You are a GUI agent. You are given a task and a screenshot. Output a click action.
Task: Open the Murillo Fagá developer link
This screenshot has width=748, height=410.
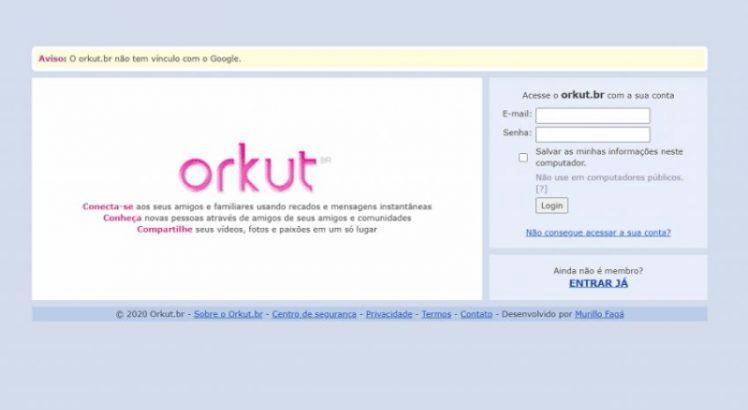click(599, 314)
